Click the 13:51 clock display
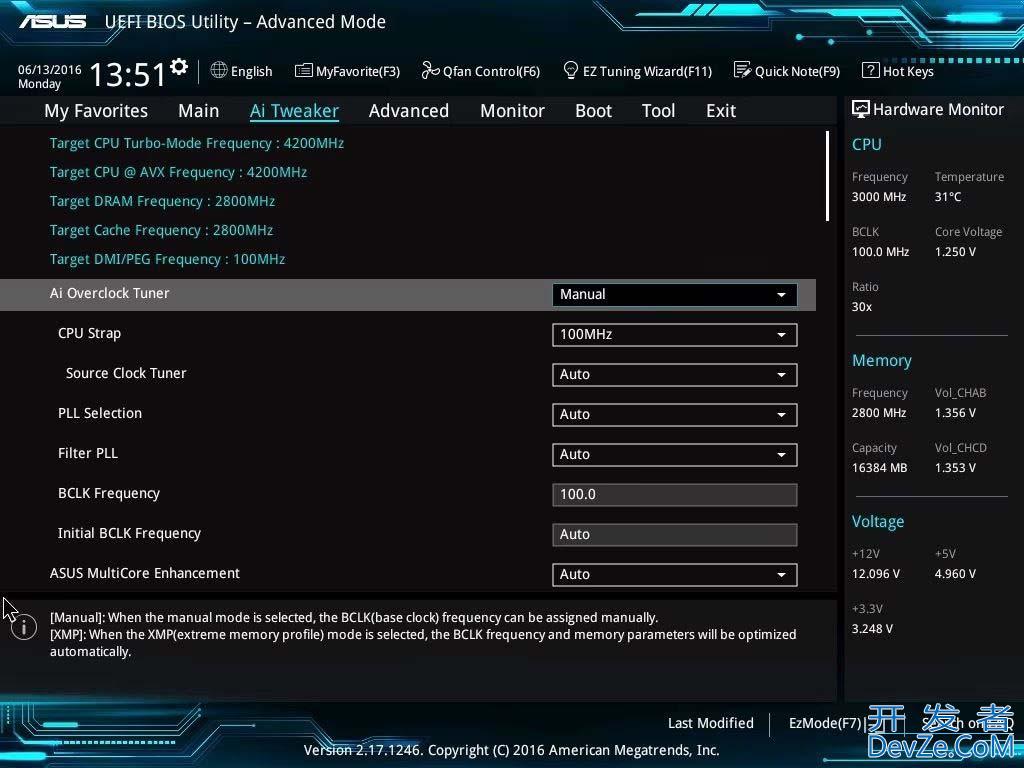The image size is (1024, 768). [x=127, y=74]
